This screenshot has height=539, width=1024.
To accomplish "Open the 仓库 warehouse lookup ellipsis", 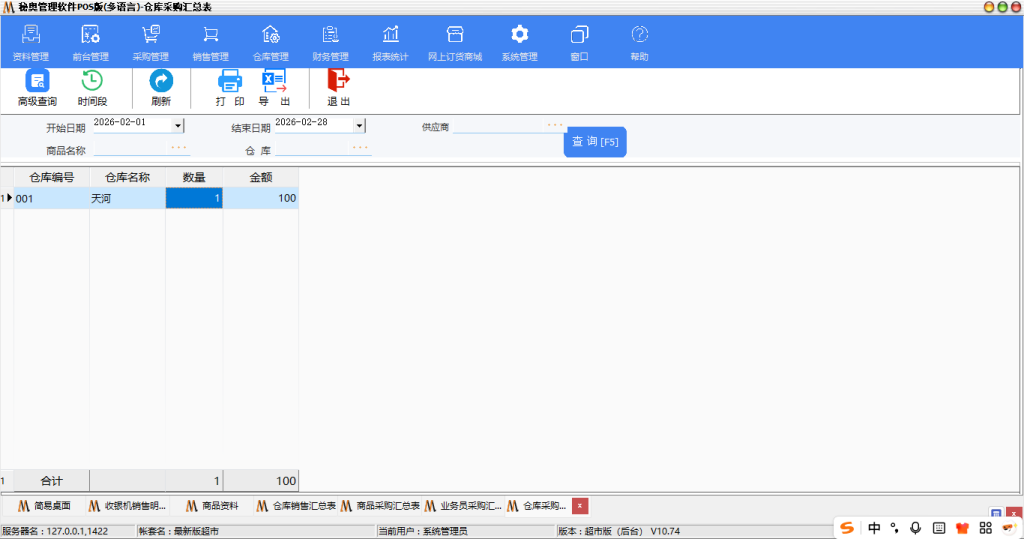I will pos(360,148).
